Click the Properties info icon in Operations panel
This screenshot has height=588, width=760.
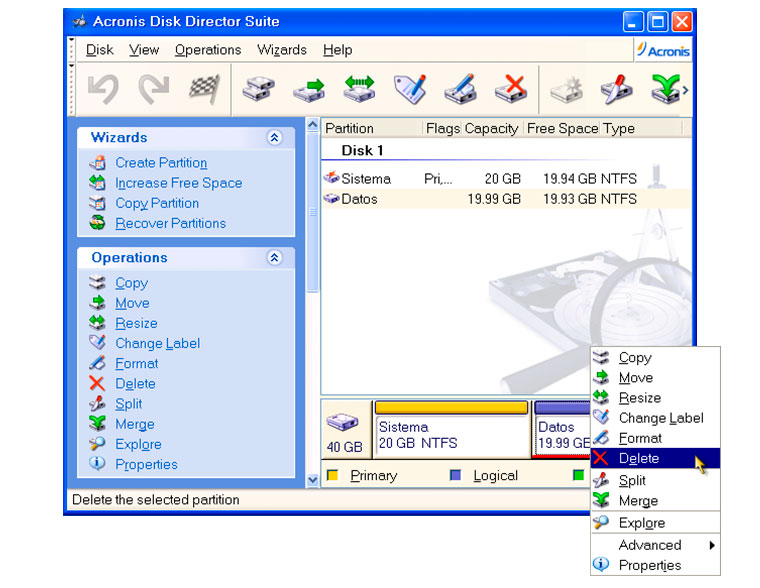[x=97, y=464]
